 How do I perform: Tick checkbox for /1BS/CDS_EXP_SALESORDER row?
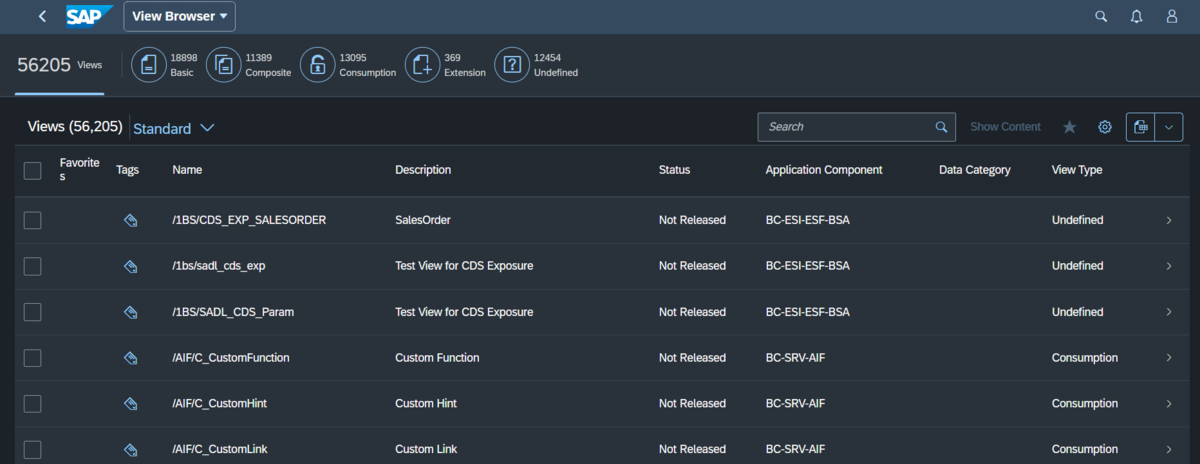(x=32, y=220)
